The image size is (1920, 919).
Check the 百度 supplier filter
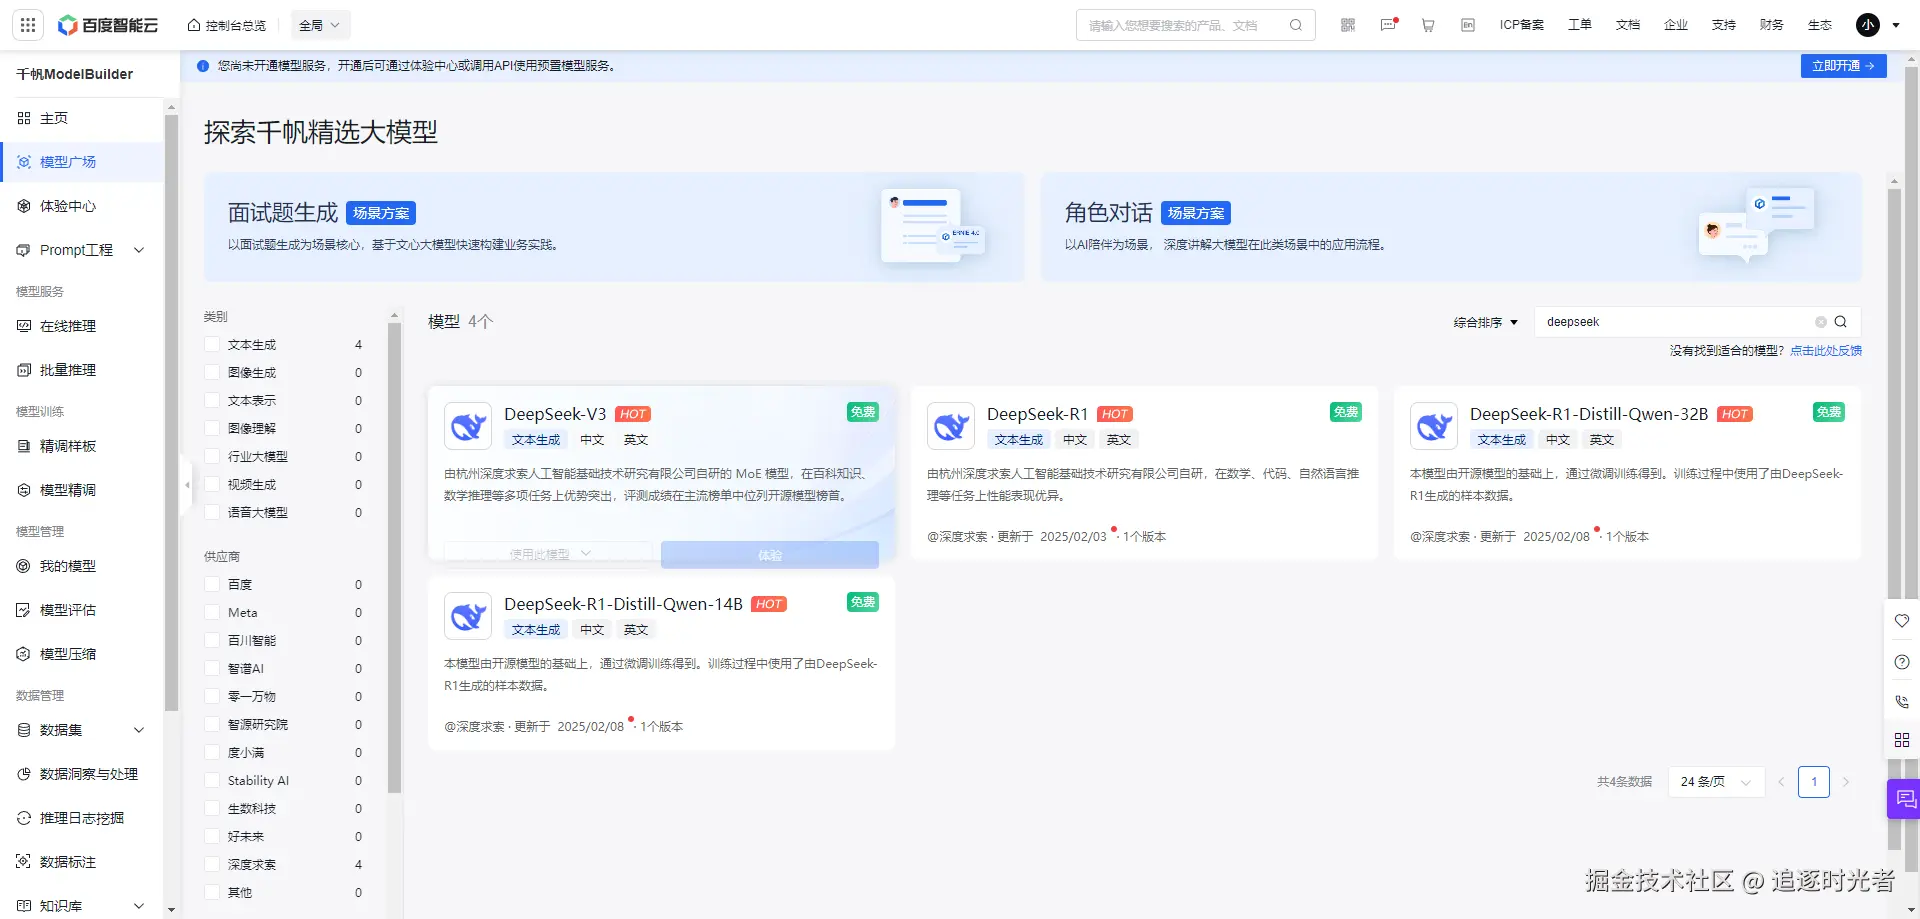[x=212, y=584]
